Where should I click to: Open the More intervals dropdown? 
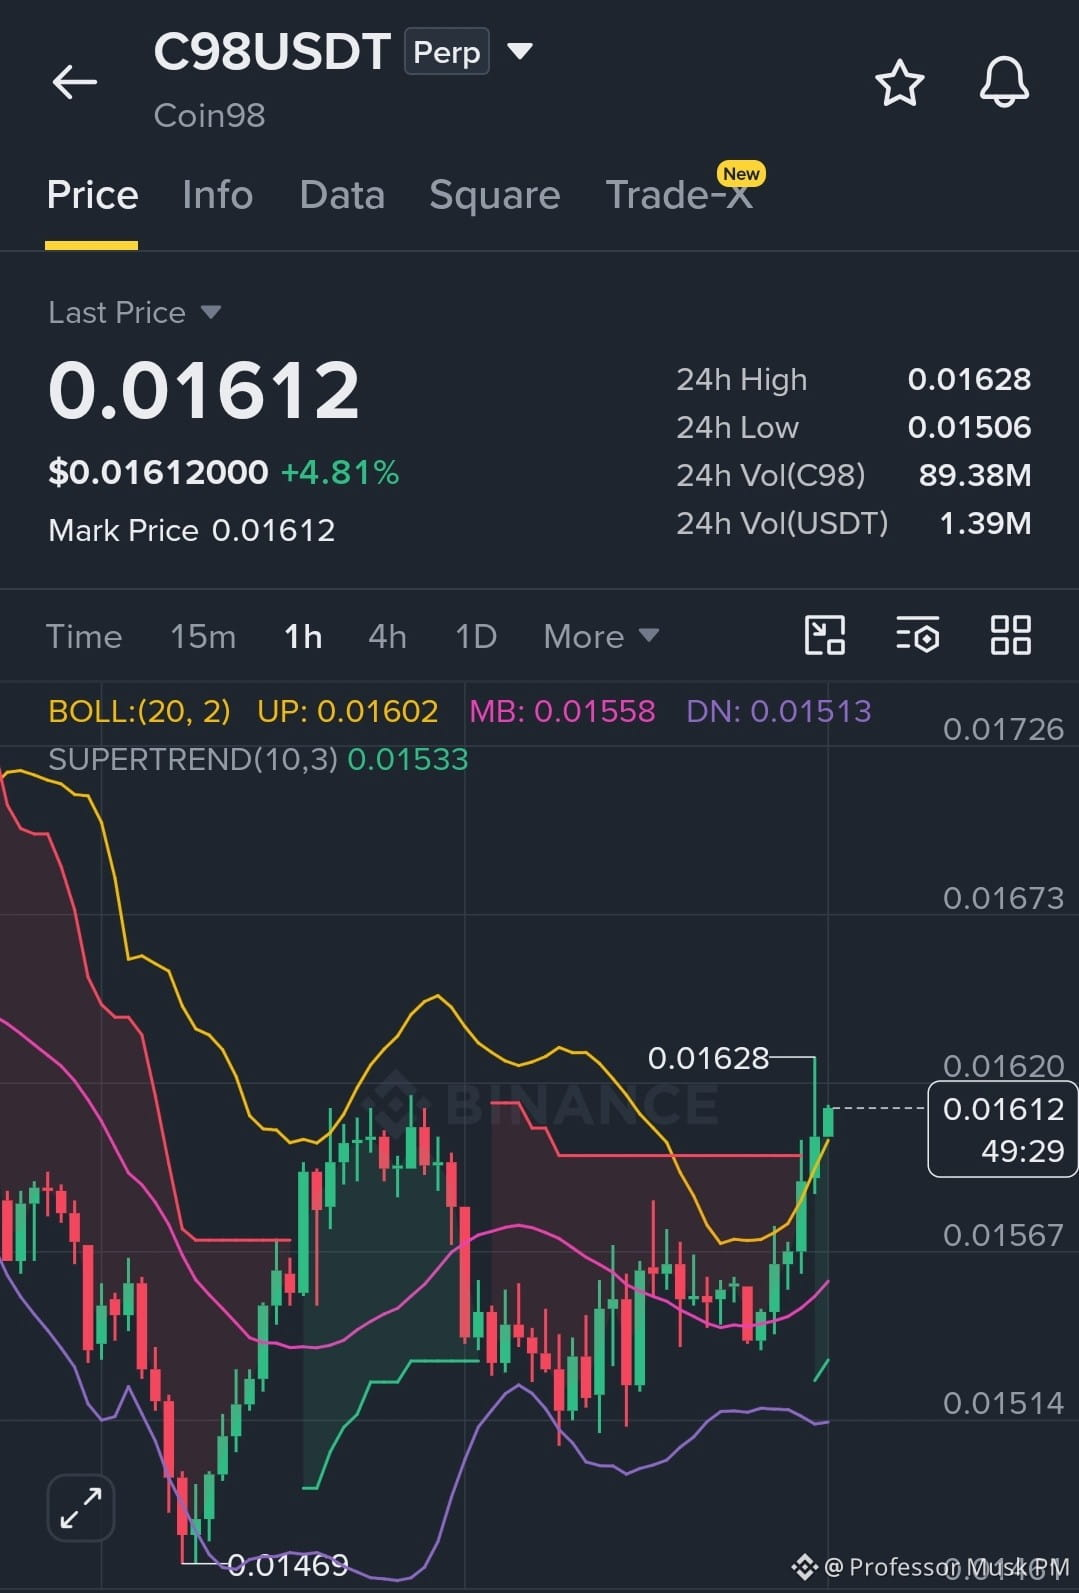click(x=600, y=636)
